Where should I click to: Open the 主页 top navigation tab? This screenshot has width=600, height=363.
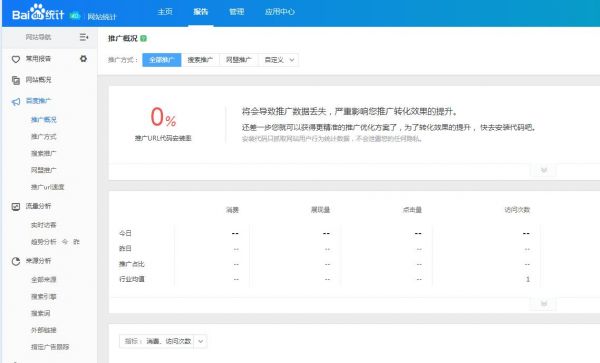165,12
